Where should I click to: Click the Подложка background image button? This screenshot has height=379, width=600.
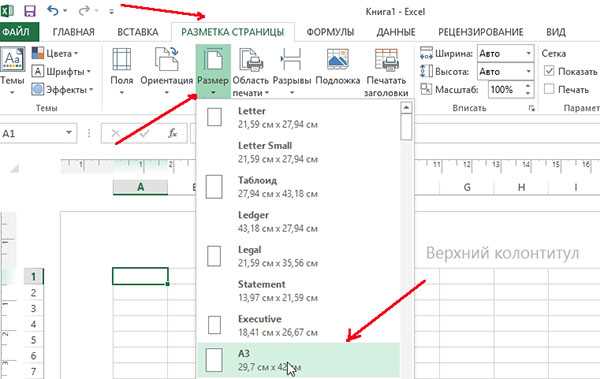pos(338,67)
